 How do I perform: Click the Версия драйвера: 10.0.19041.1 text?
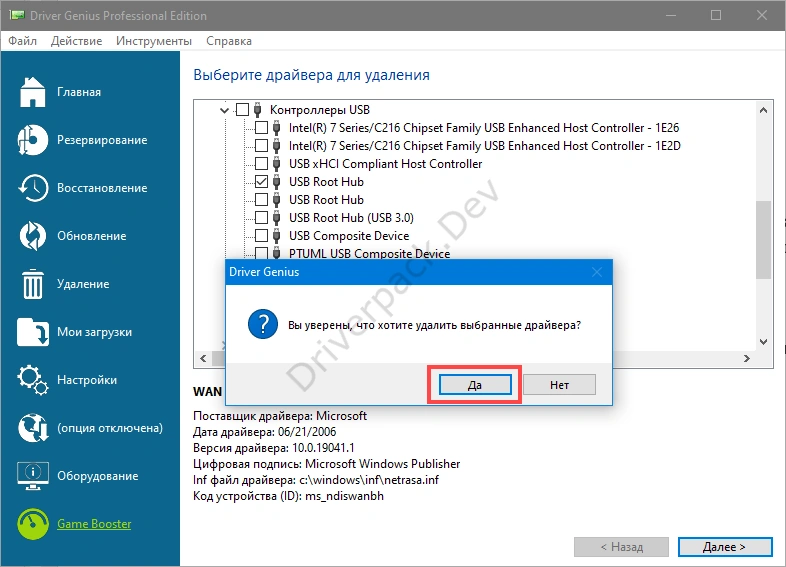tap(273, 448)
